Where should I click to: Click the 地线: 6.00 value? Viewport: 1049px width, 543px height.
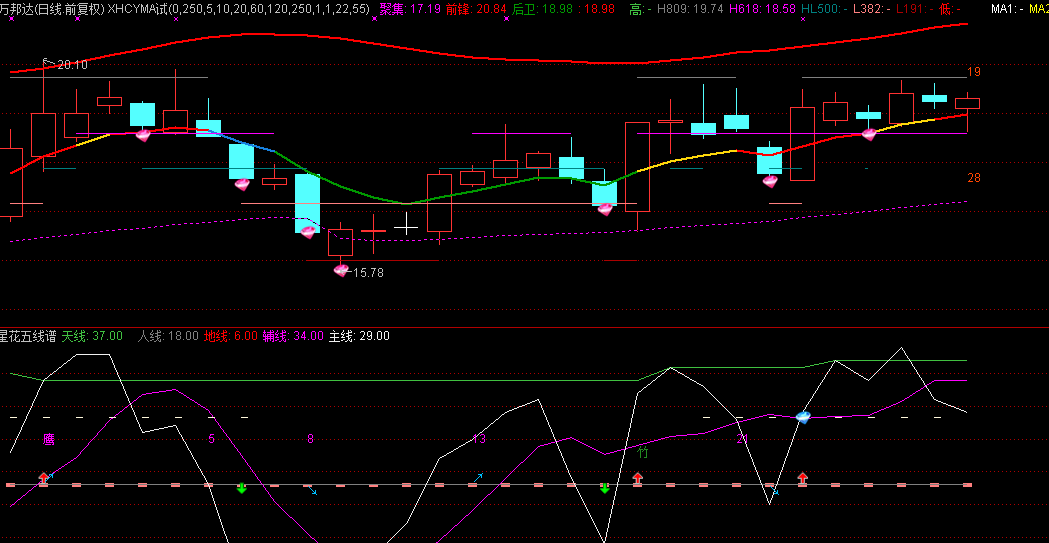(x=231, y=336)
